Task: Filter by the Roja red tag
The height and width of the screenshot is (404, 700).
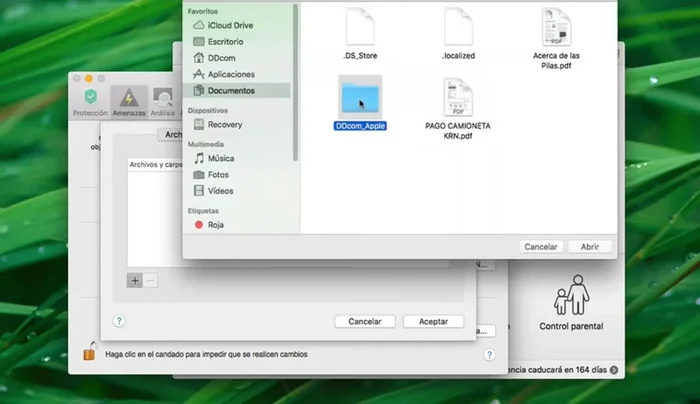Action: pyautogui.click(x=214, y=225)
